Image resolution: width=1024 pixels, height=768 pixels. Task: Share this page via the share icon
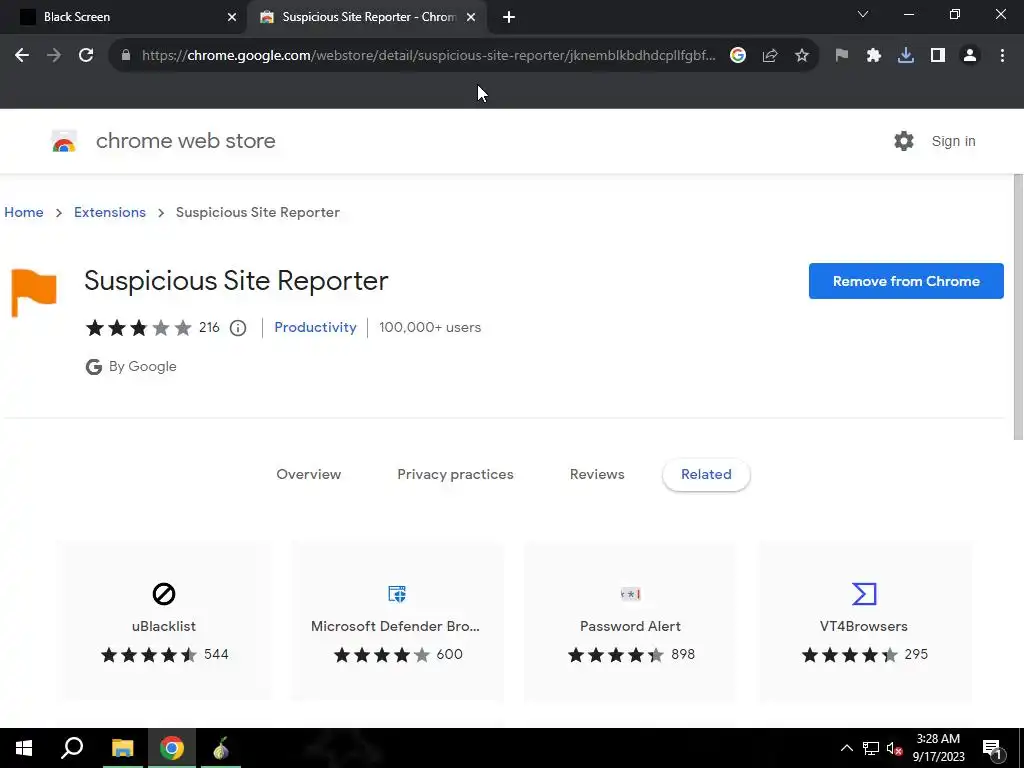[770, 56]
